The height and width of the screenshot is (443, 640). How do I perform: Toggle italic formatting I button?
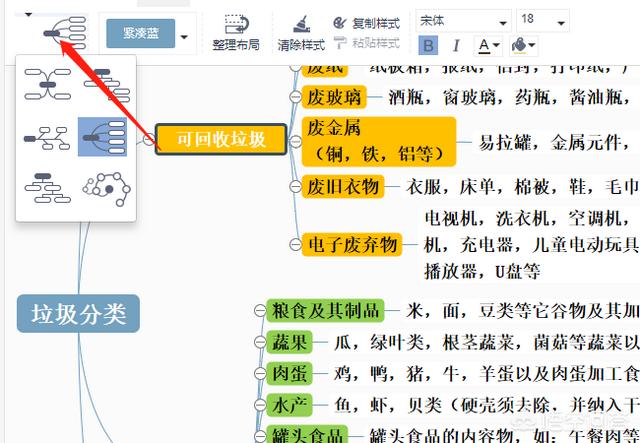point(456,45)
